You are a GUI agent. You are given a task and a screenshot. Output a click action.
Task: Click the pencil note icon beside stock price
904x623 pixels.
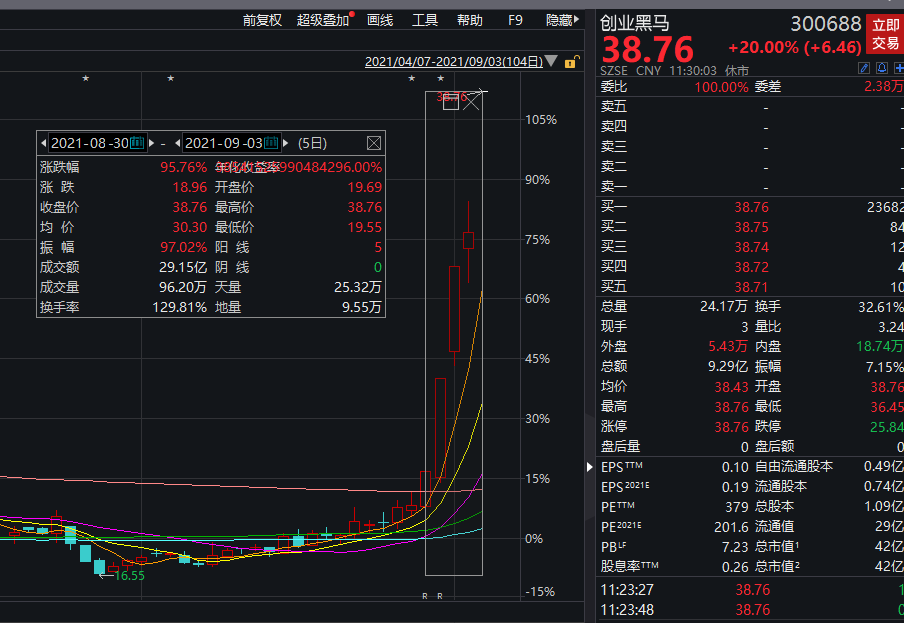click(865, 69)
